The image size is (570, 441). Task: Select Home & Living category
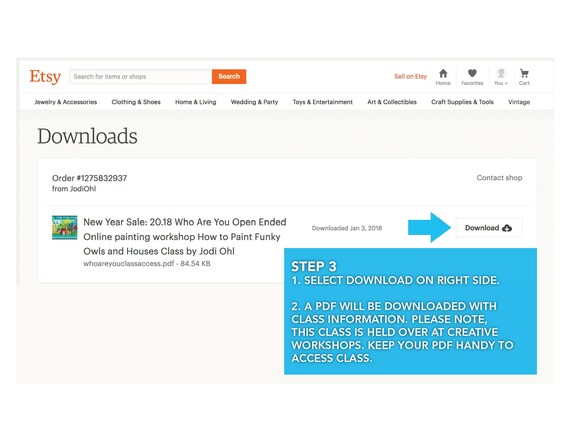196,102
